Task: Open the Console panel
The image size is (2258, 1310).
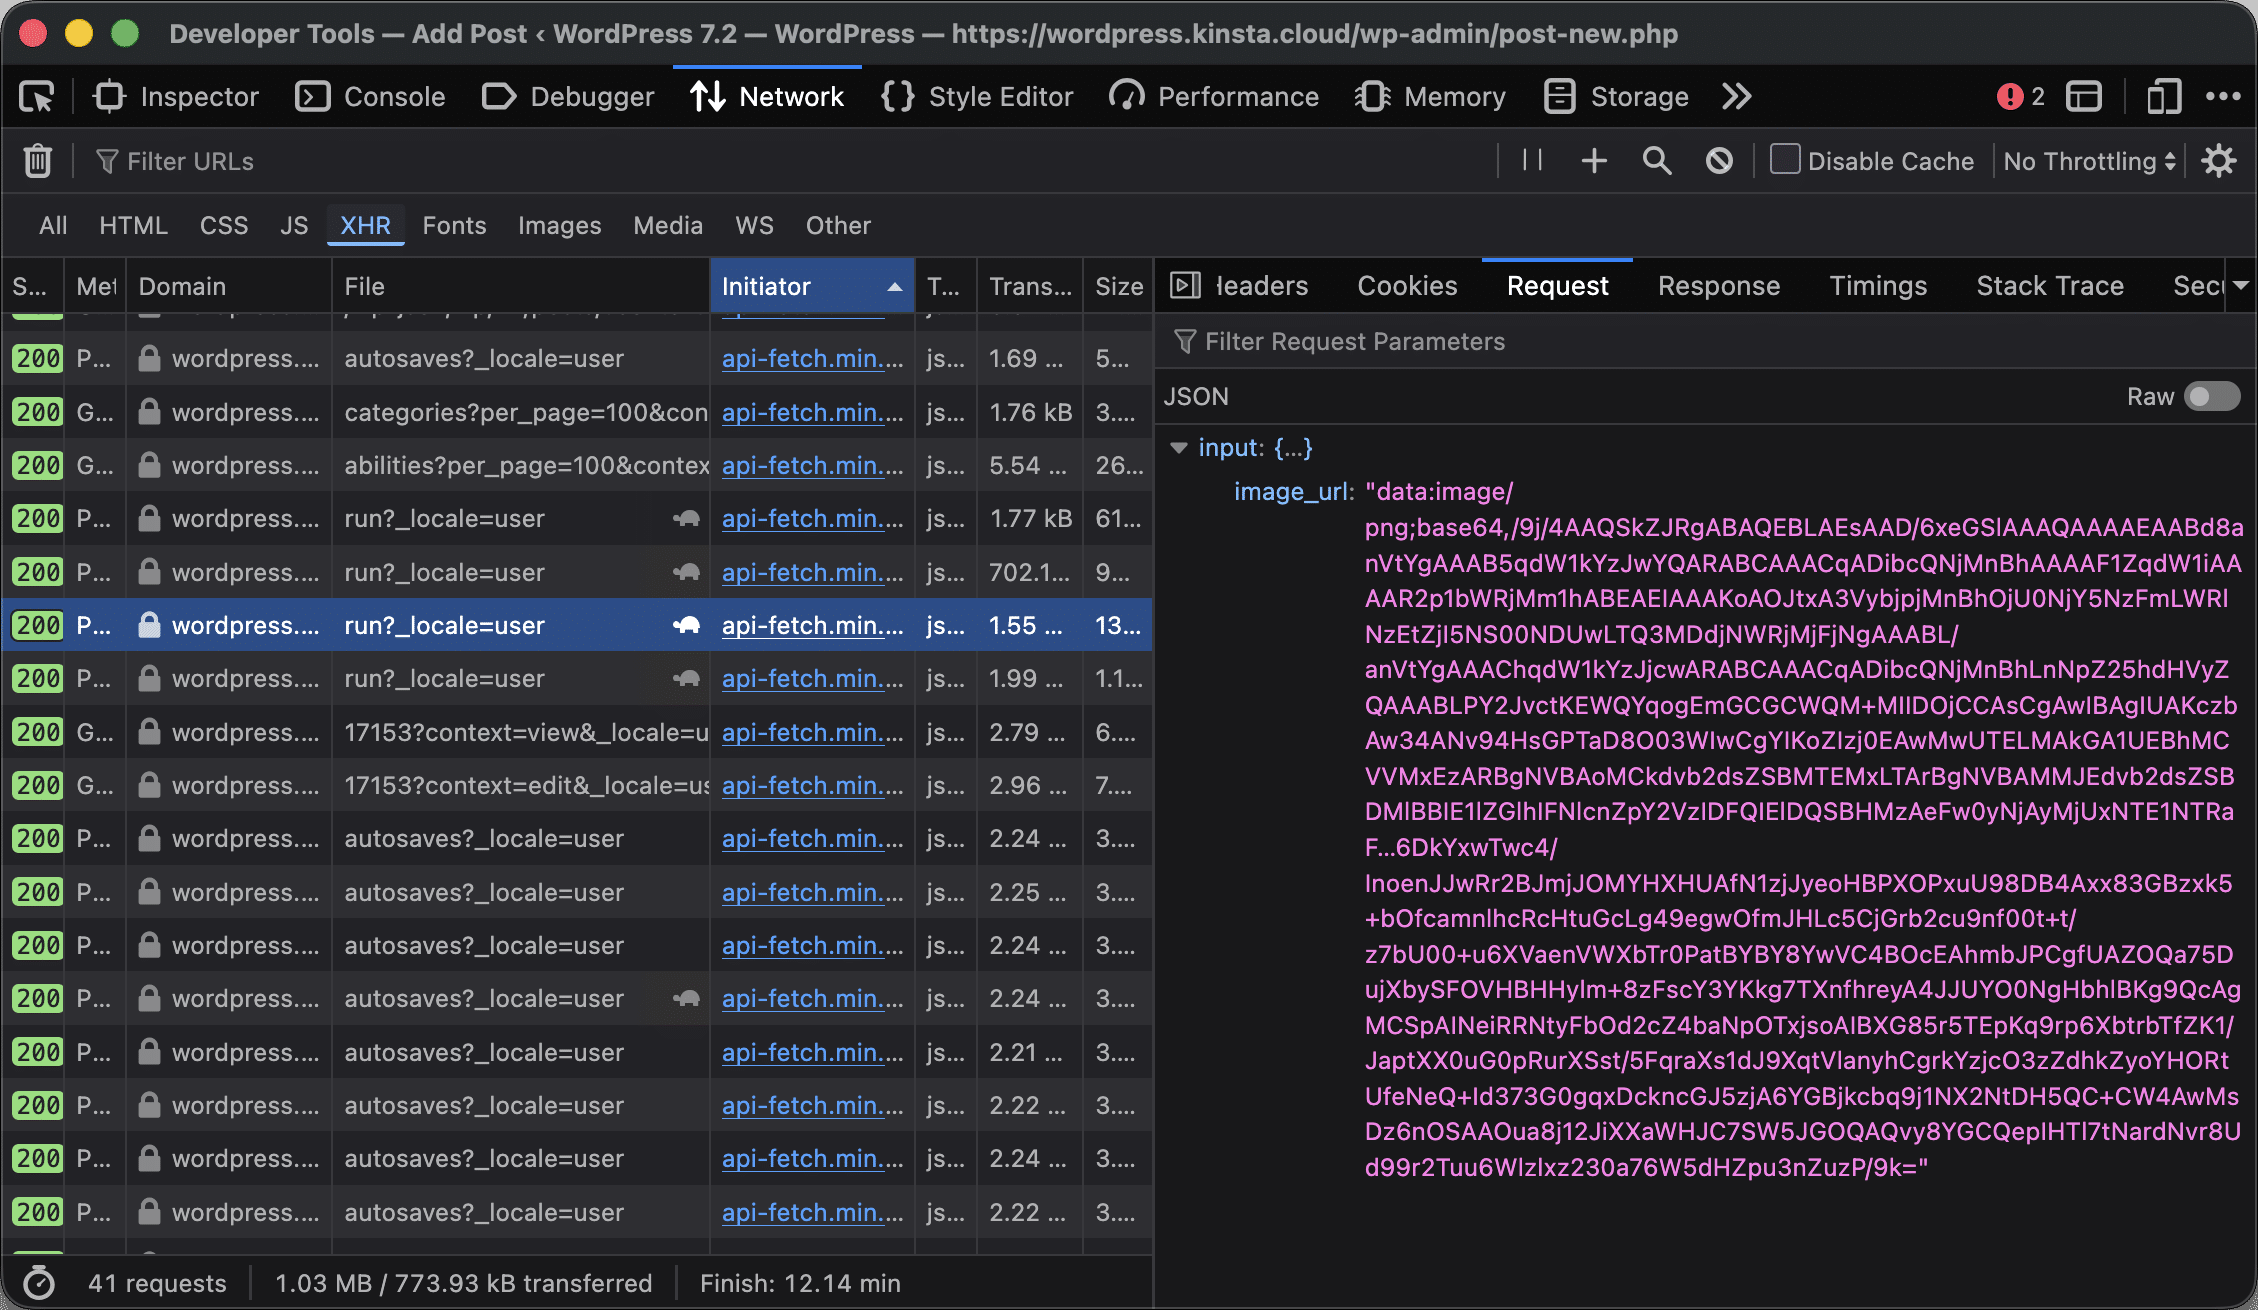Action: click(x=371, y=97)
